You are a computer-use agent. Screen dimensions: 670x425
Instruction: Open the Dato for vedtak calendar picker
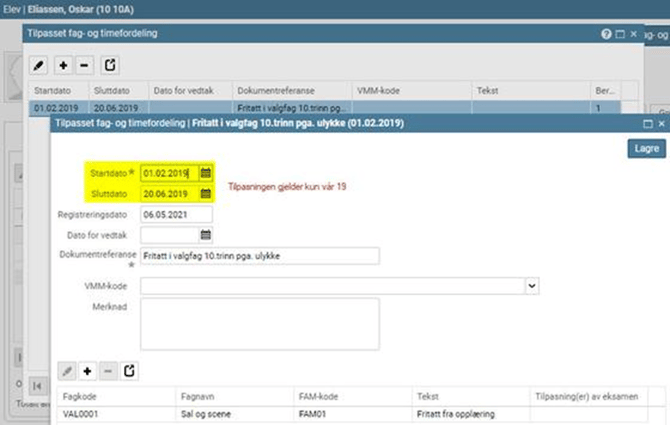[x=206, y=235]
